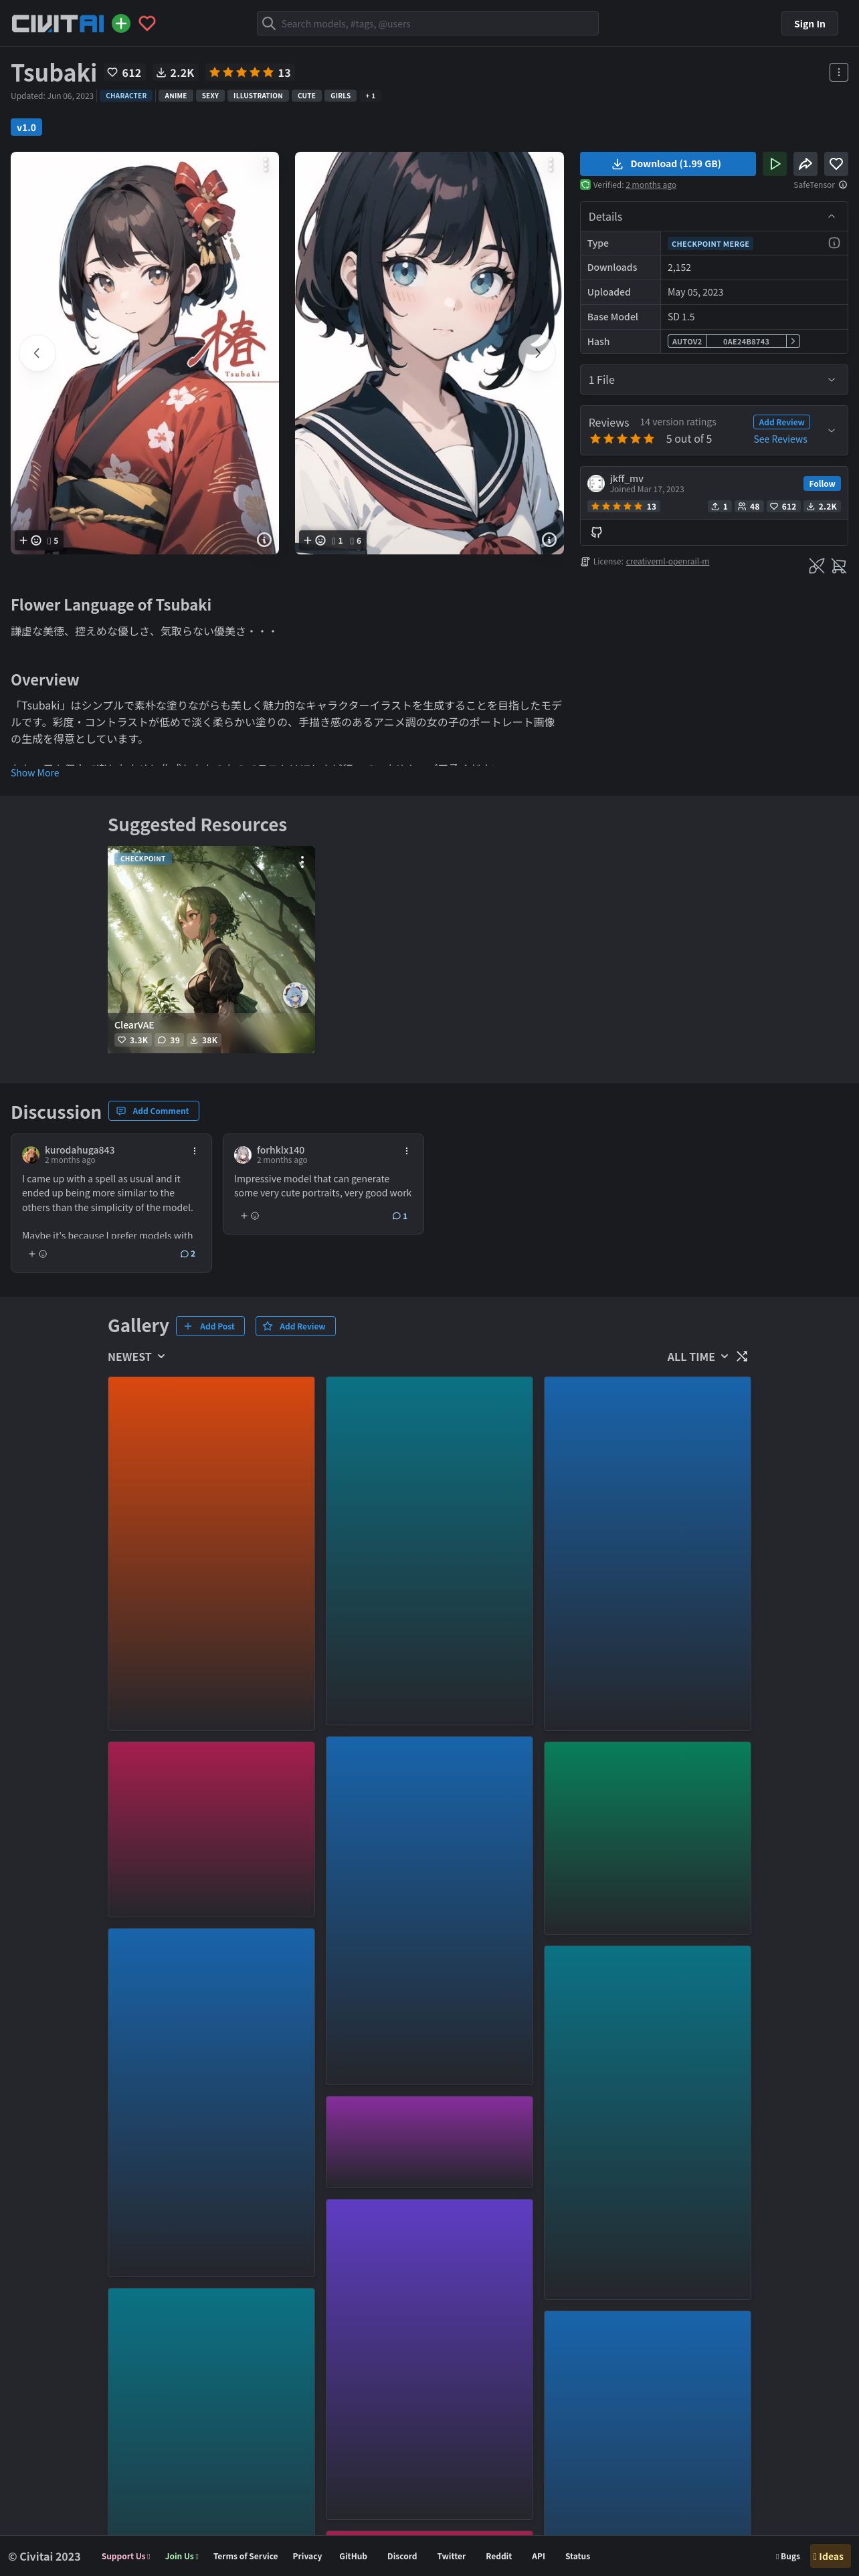Click previous image carousel arrow
The height and width of the screenshot is (2576, 859).
pyautogui.click(x=37, y=353)
